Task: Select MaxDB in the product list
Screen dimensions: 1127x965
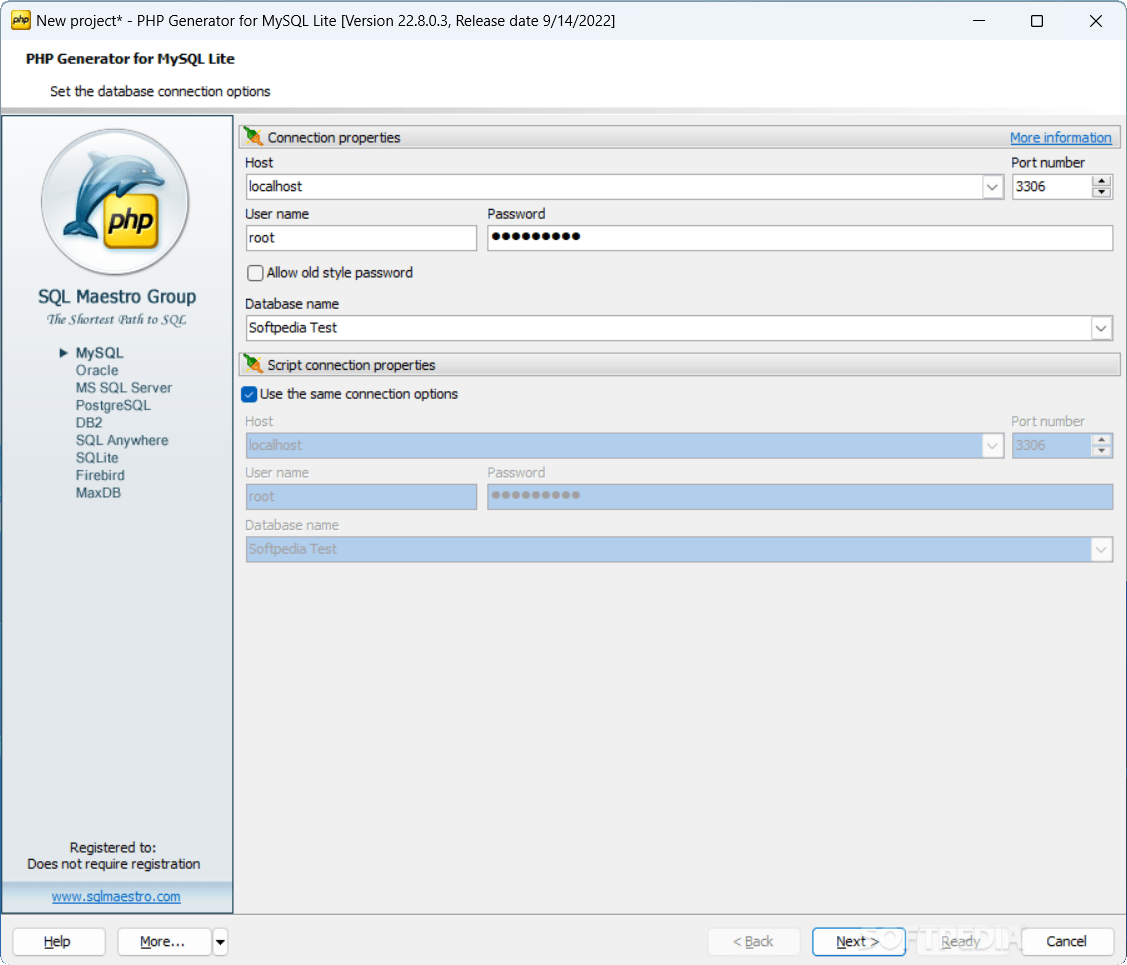Action: pyautogui.click(x=98, y=493)
